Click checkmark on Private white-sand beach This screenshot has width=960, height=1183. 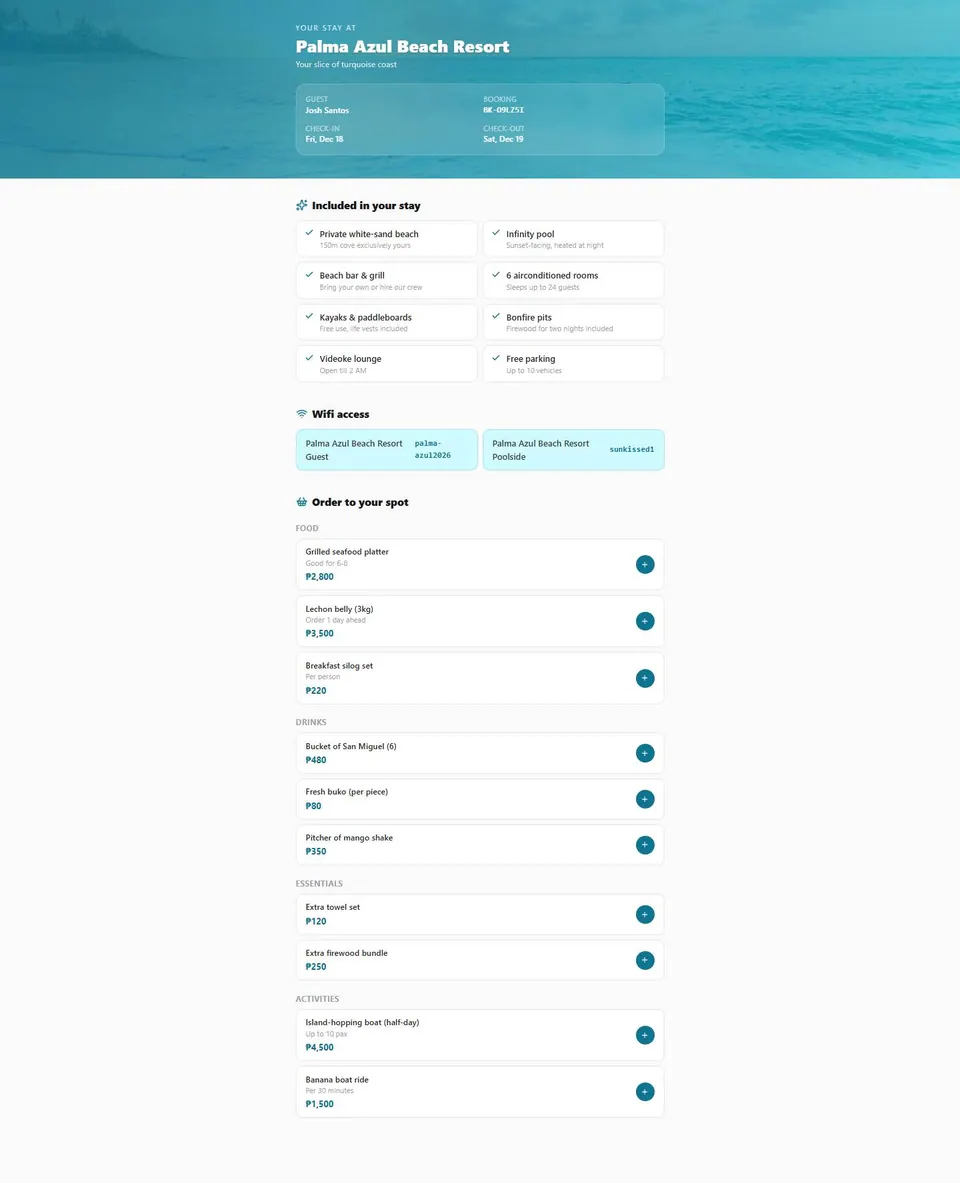[x=309, y=233]
